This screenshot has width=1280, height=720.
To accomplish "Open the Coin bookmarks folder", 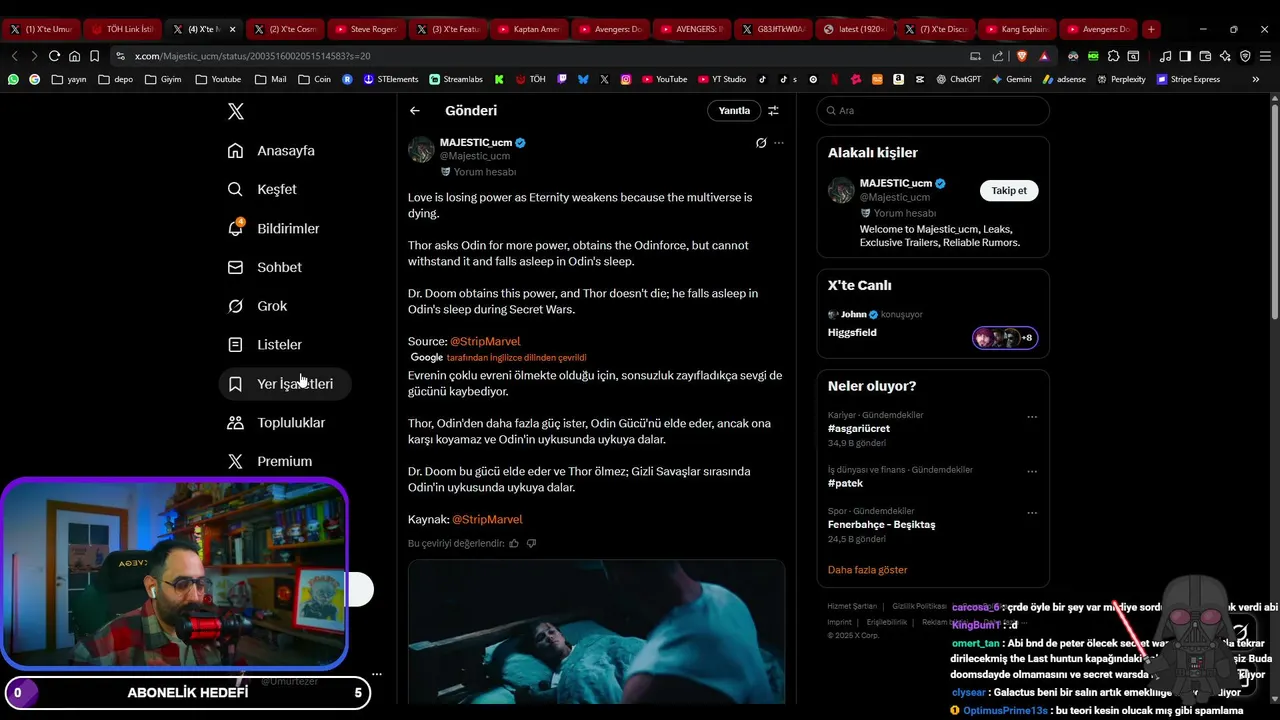I will 314,79.
